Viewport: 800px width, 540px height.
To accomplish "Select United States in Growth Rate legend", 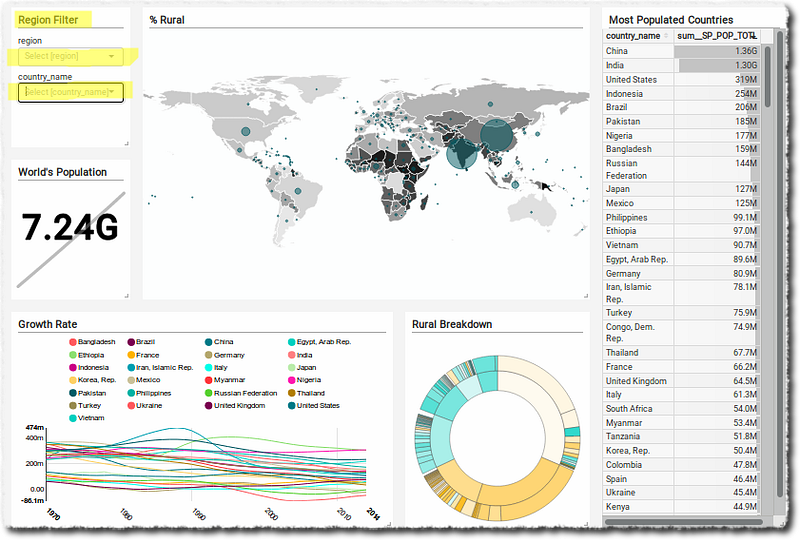I will pyautogui.click(x=314, y=406).
